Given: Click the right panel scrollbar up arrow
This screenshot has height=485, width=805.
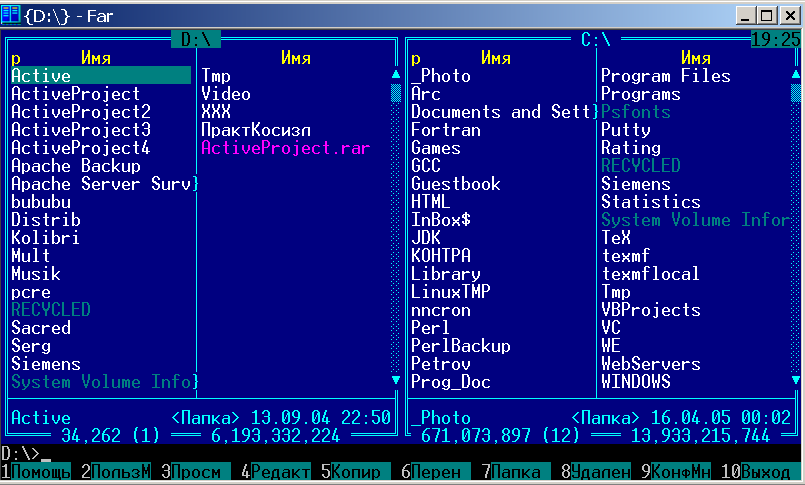Looking at the screenshot, I should tap(796, 75).
